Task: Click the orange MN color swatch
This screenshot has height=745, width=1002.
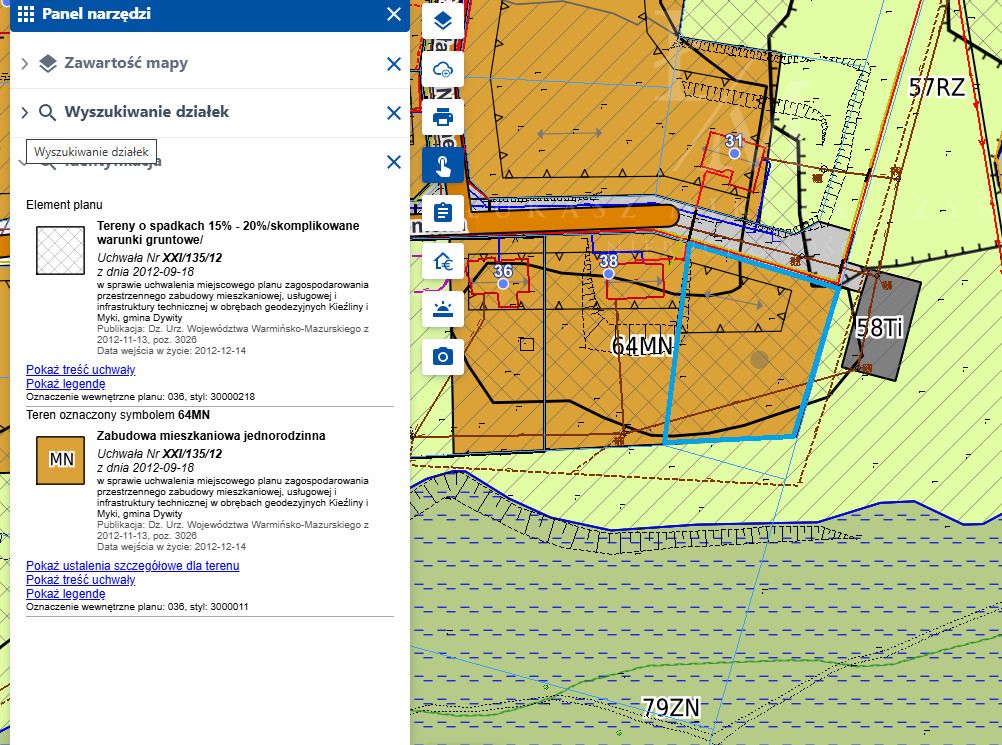Action: tap(61, 461)
